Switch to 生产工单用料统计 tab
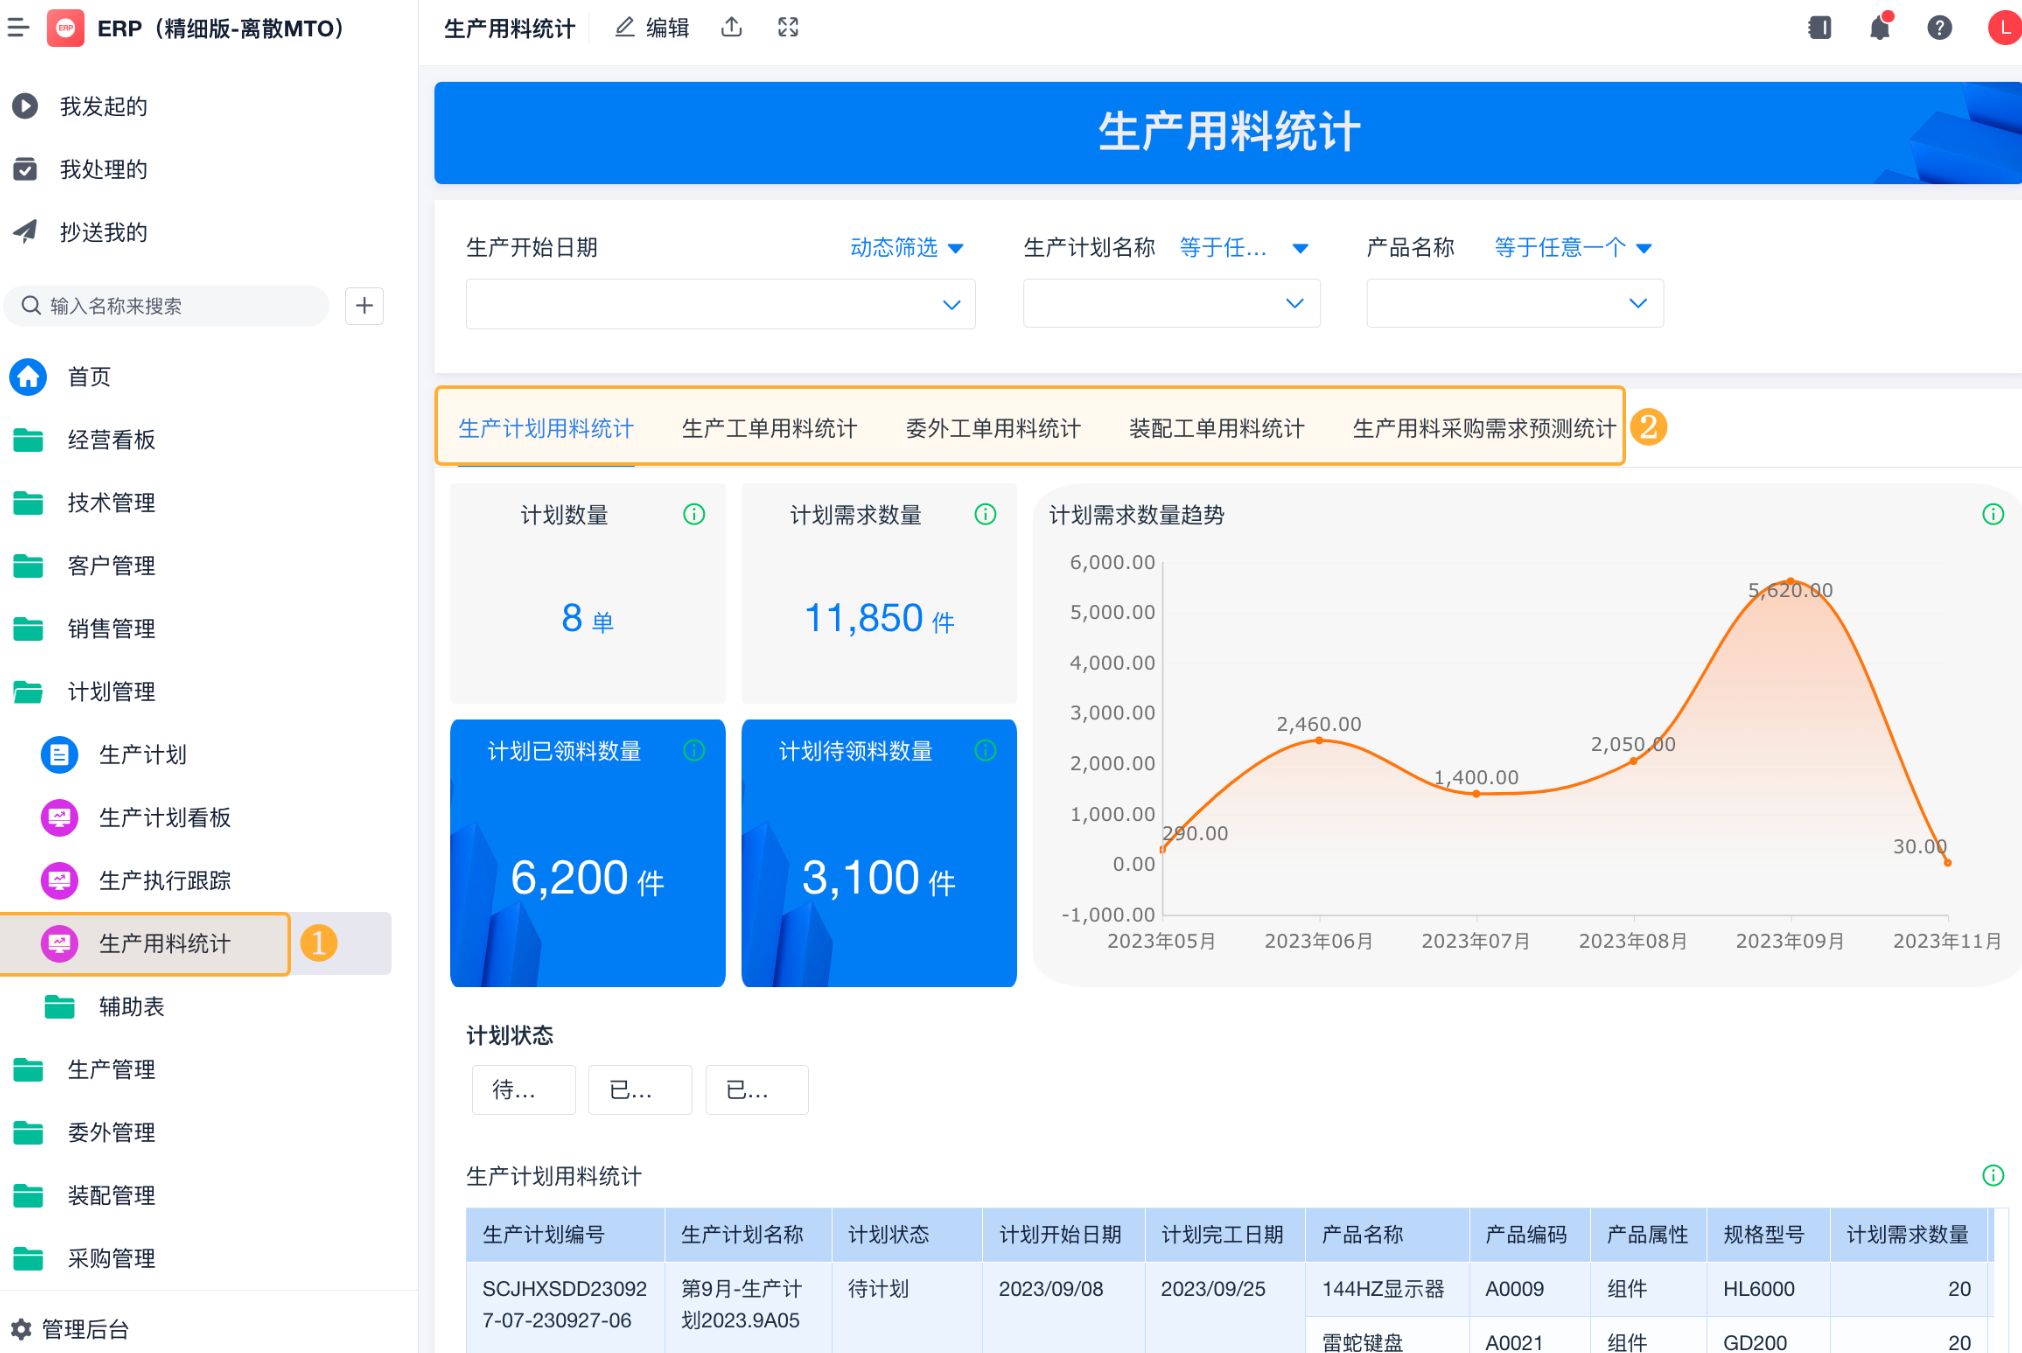 point(769,428)
